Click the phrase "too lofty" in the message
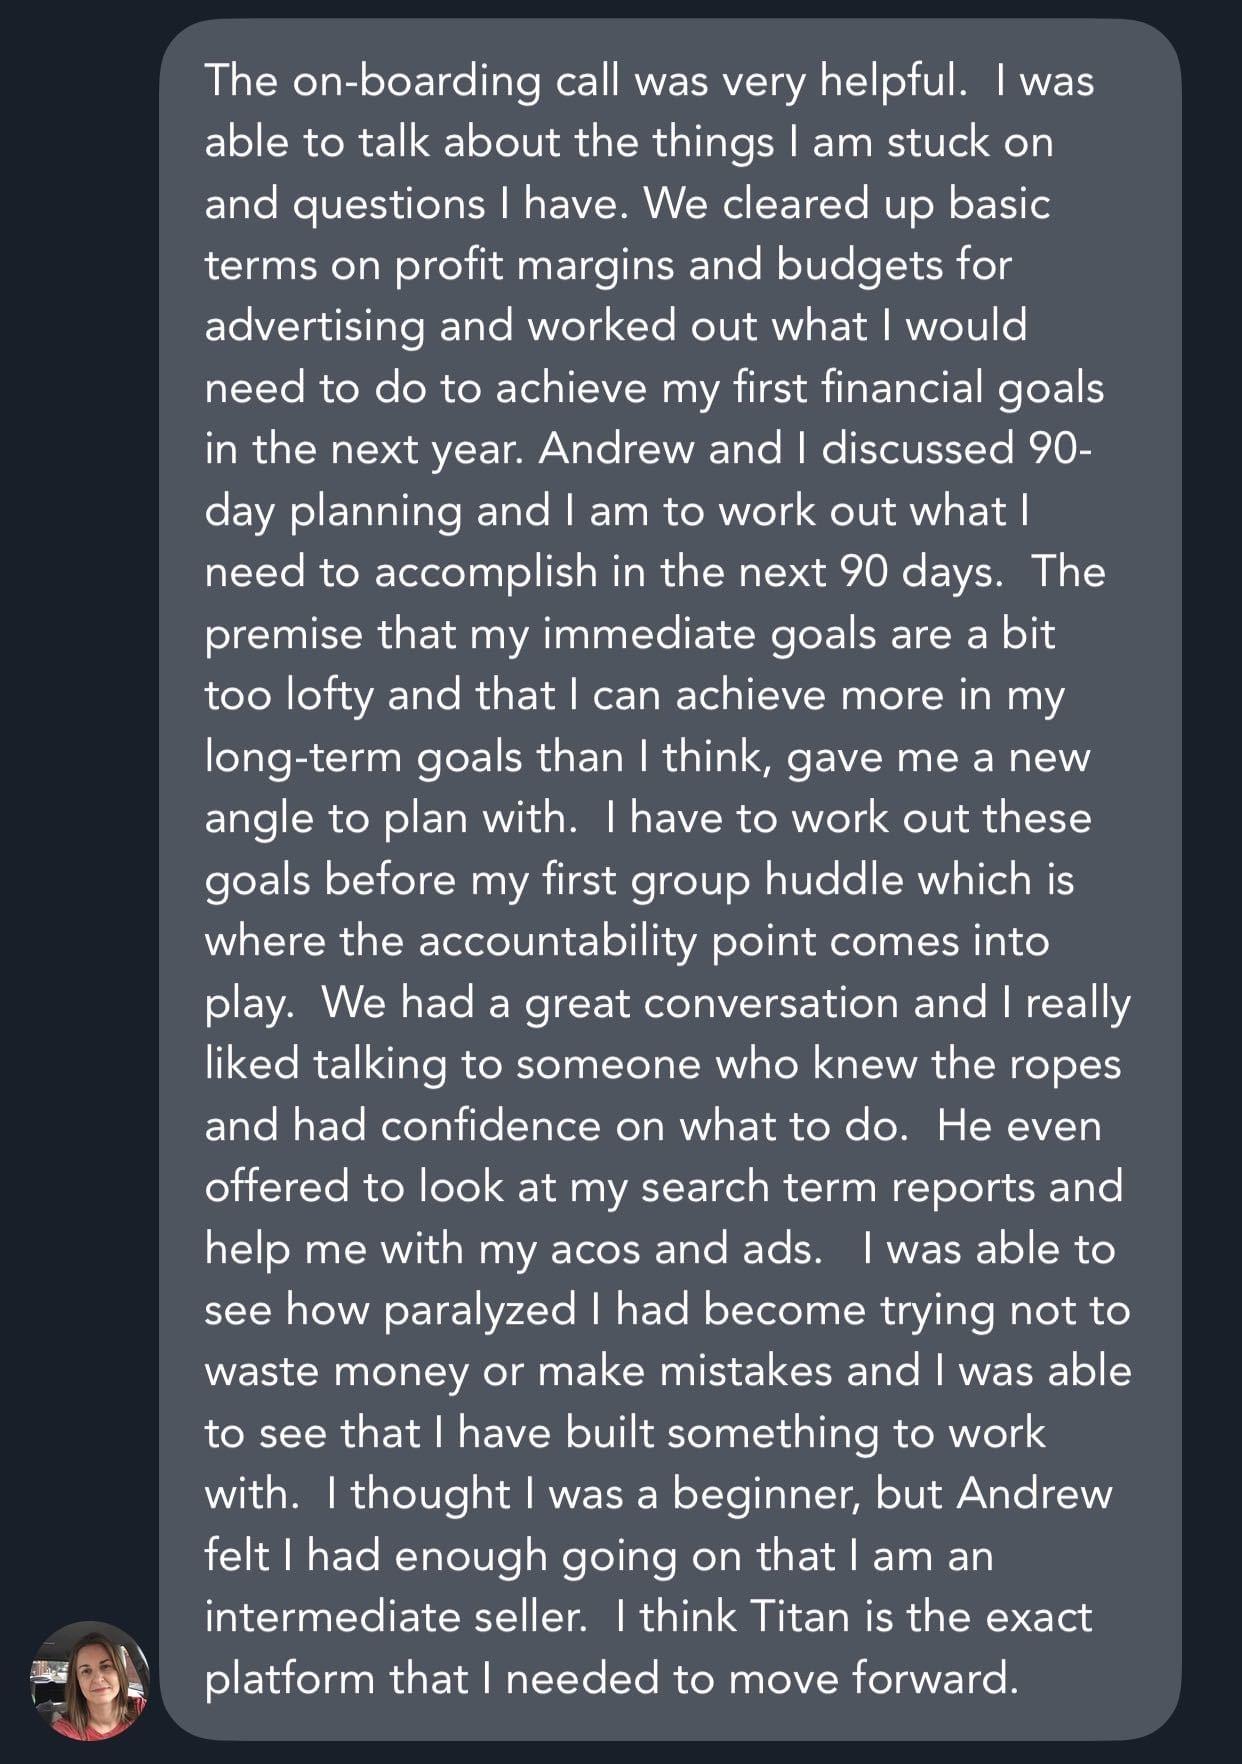 [288, 695]
